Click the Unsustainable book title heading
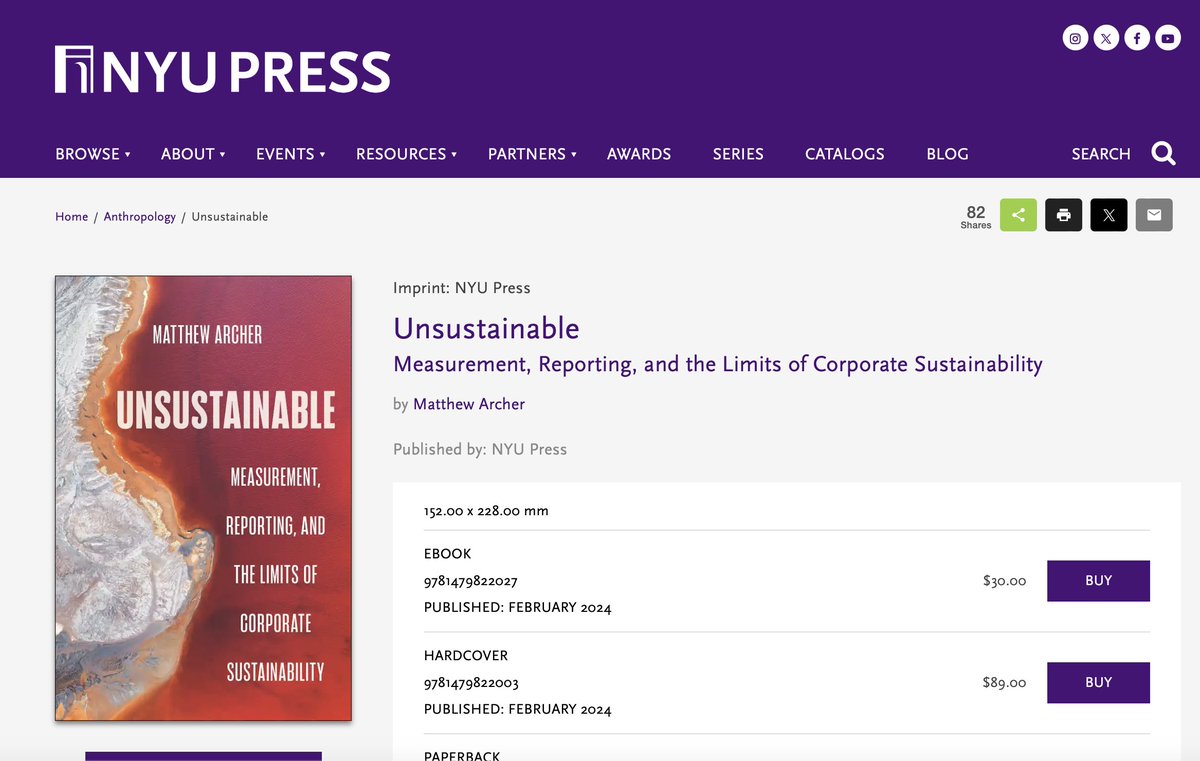Image resolution: width=1200 pixels, height=761 pixels. tap(486, 328)
